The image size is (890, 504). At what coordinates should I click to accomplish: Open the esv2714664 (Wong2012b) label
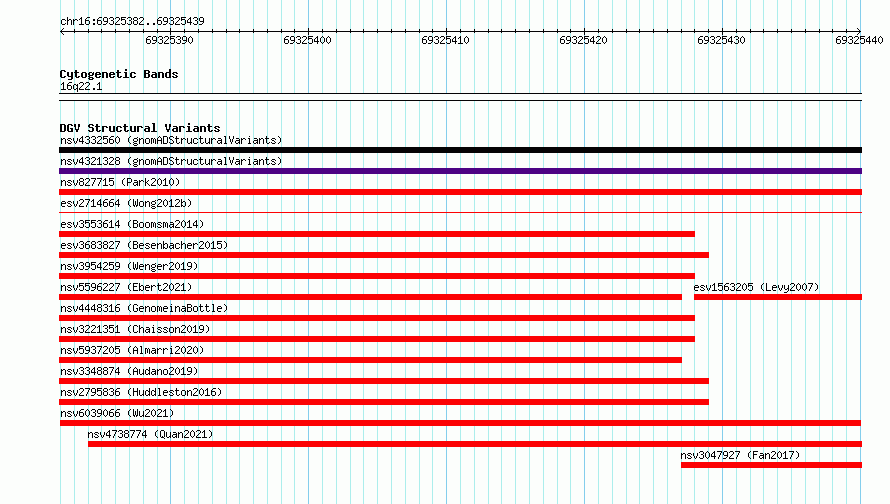(126, 203)
